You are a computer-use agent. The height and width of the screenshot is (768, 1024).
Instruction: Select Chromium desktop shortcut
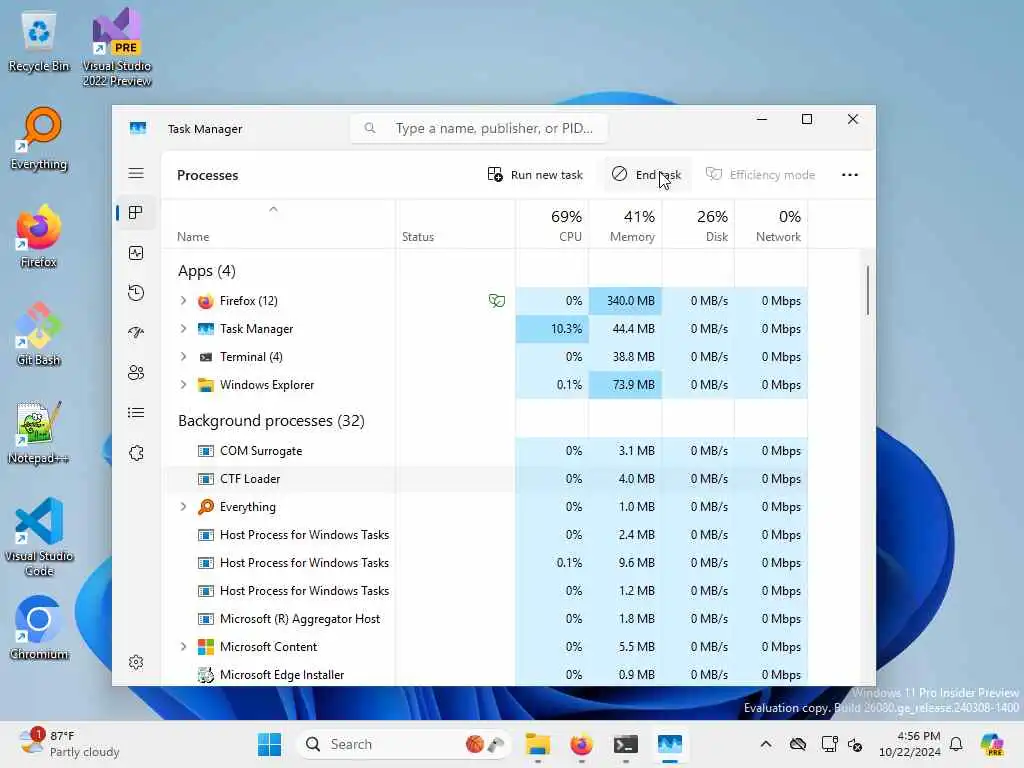tap(39, 628)
